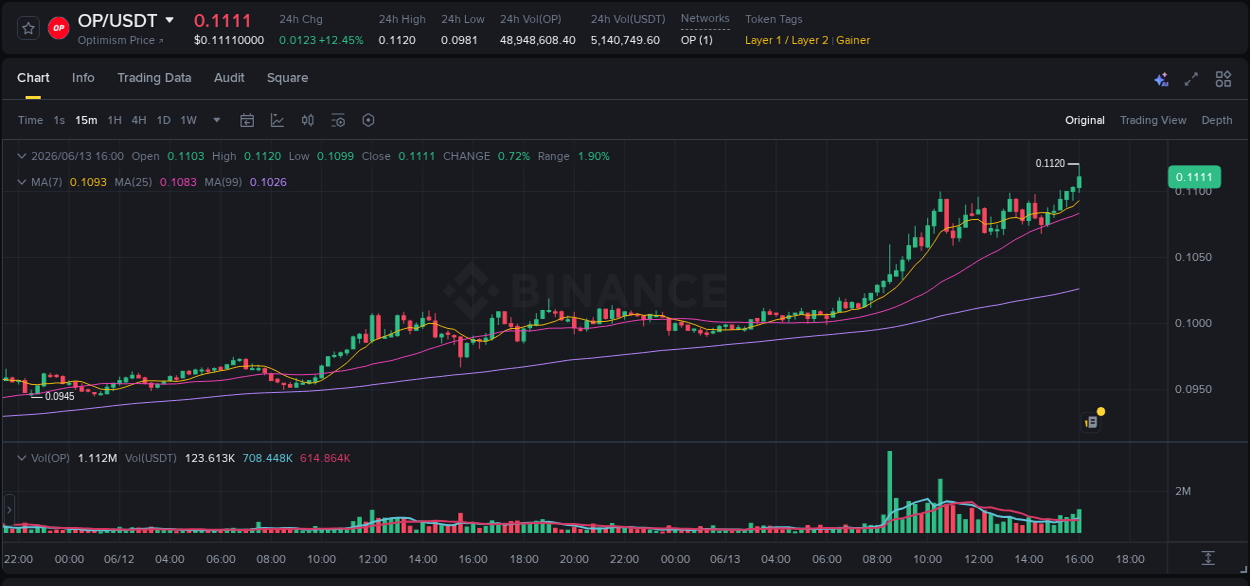The width and height of the screenshot is (1250, 586).
Task: Select the 15m interval
Action: 86,120
